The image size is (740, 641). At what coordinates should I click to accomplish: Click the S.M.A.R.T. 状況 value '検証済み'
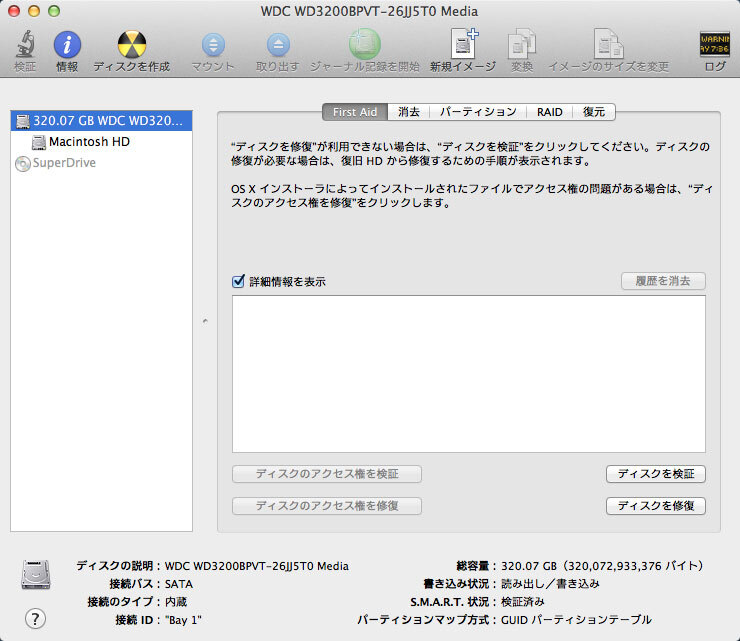click(x=523, y=602)
